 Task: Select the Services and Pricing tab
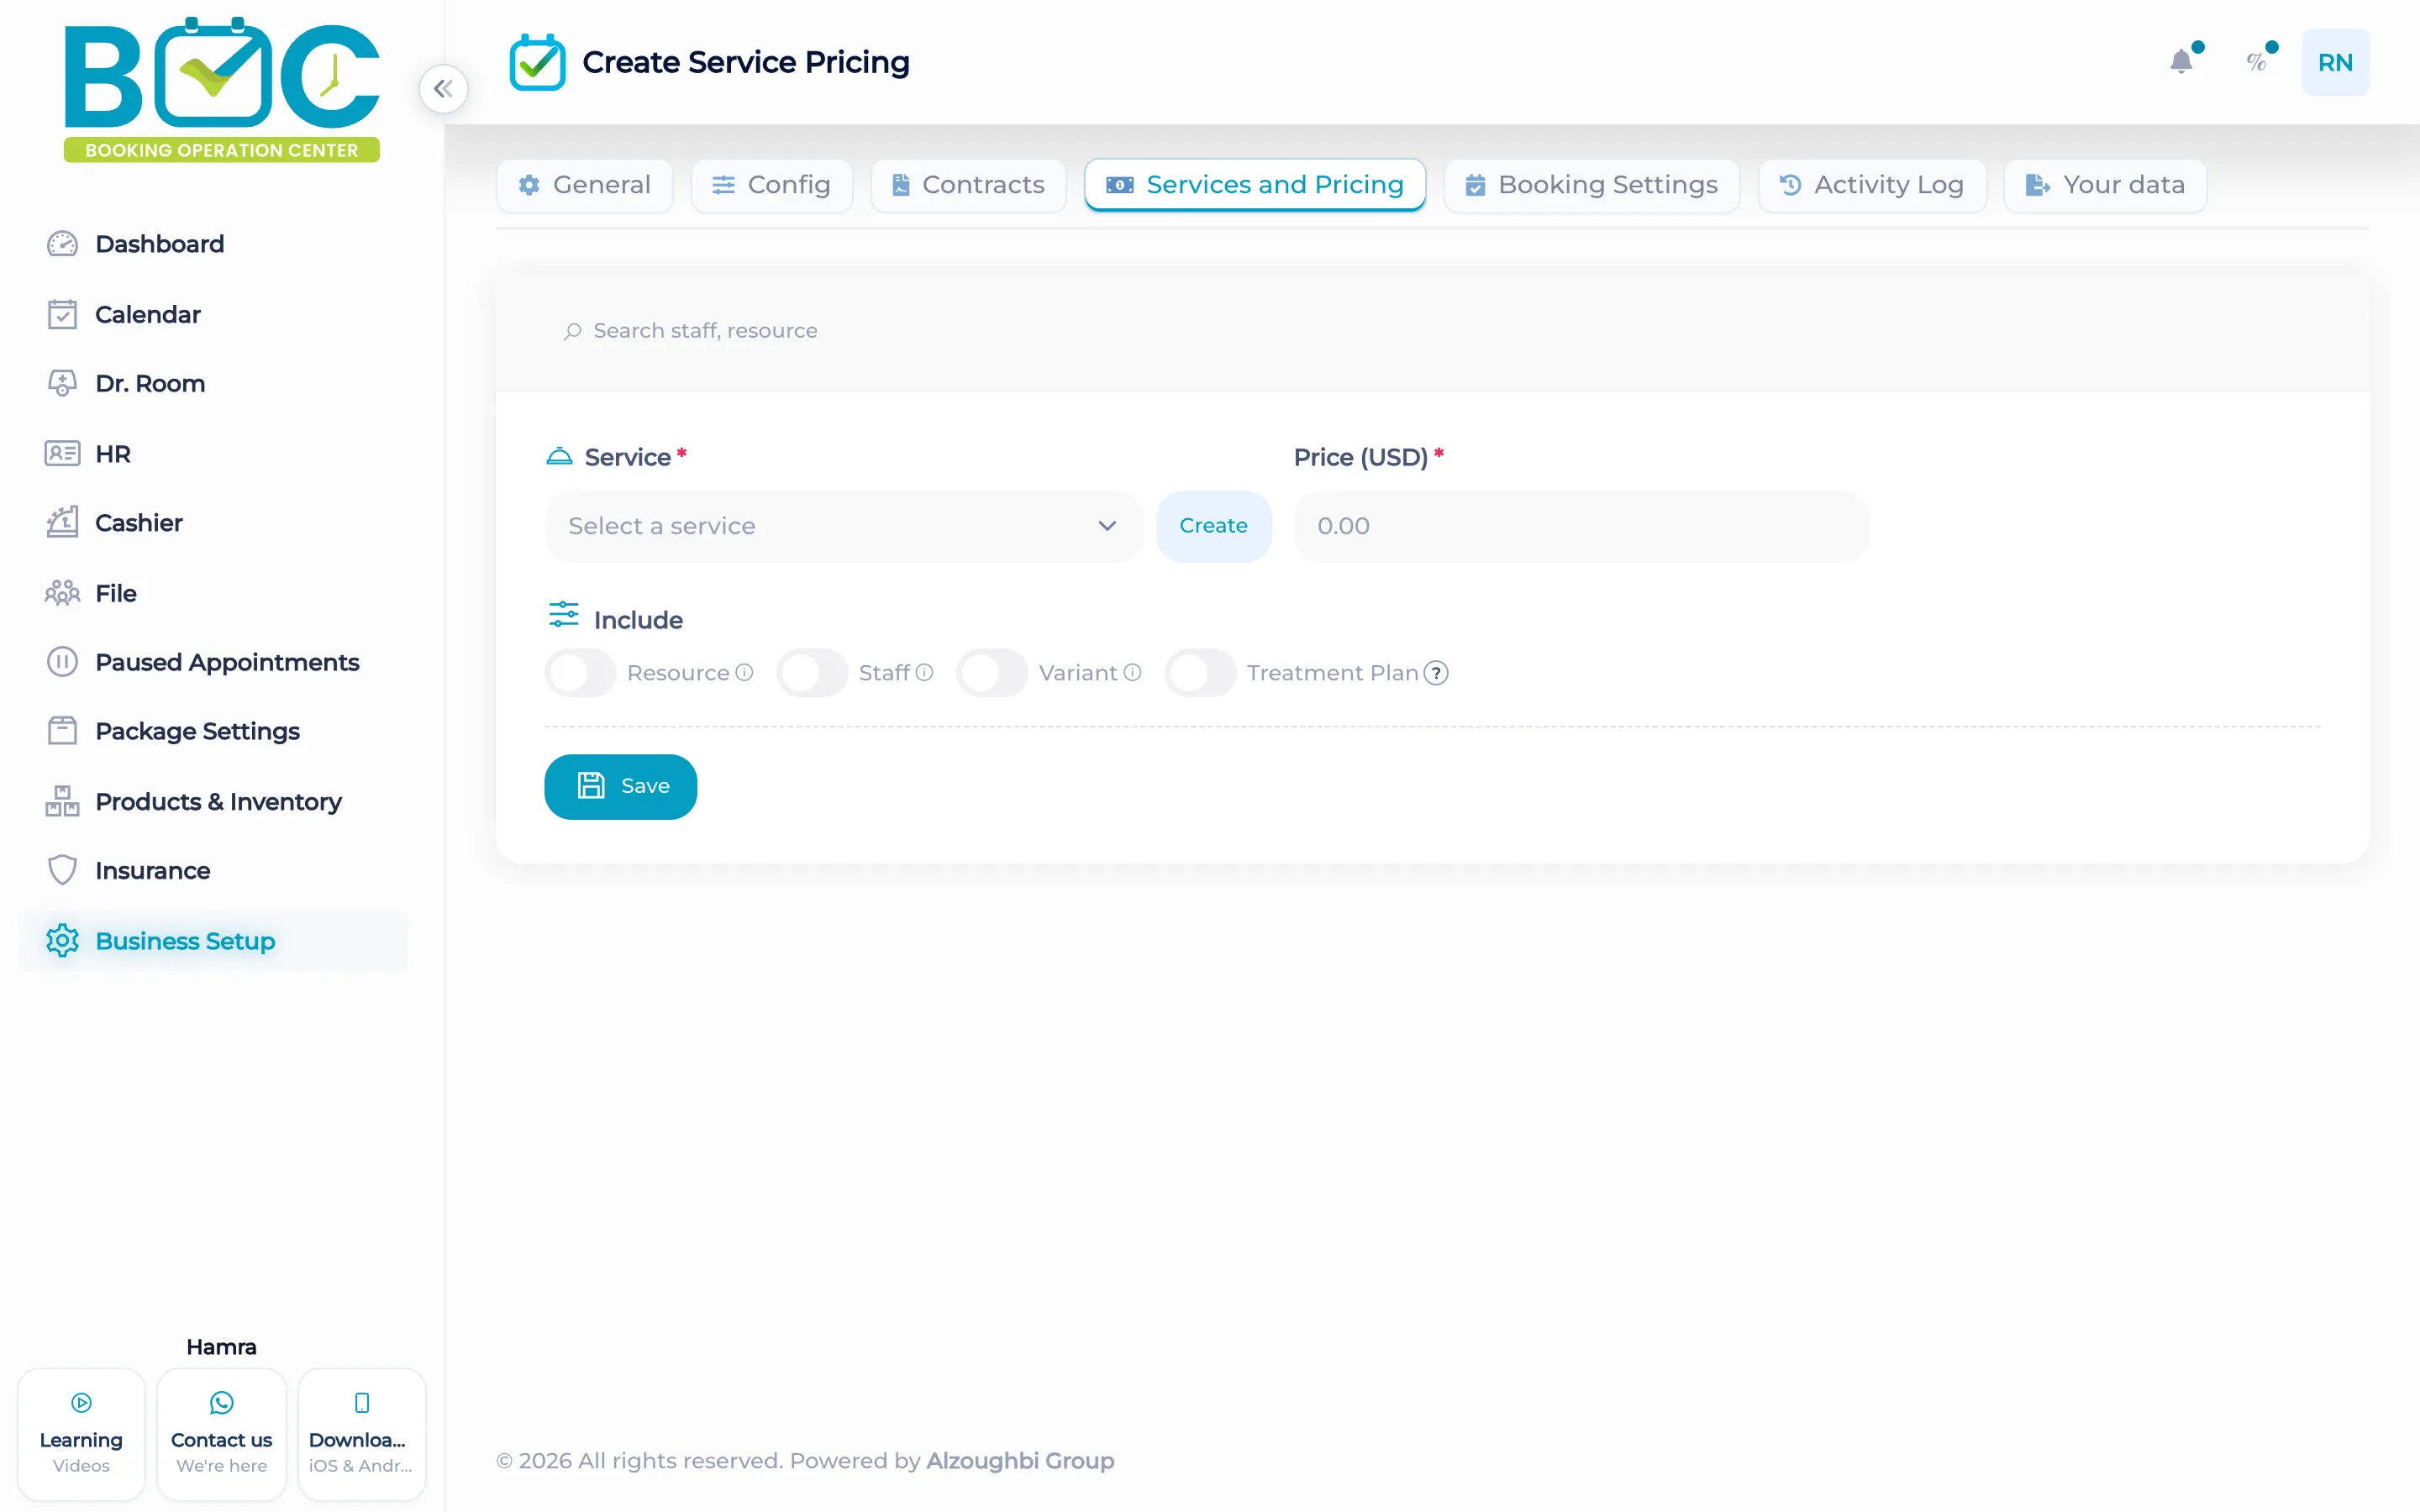coord(1255,185)
